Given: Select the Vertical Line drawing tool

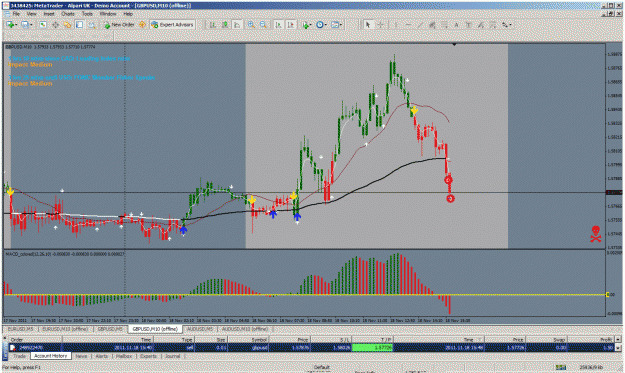Looking at the screenshot, I should point(396,25).
